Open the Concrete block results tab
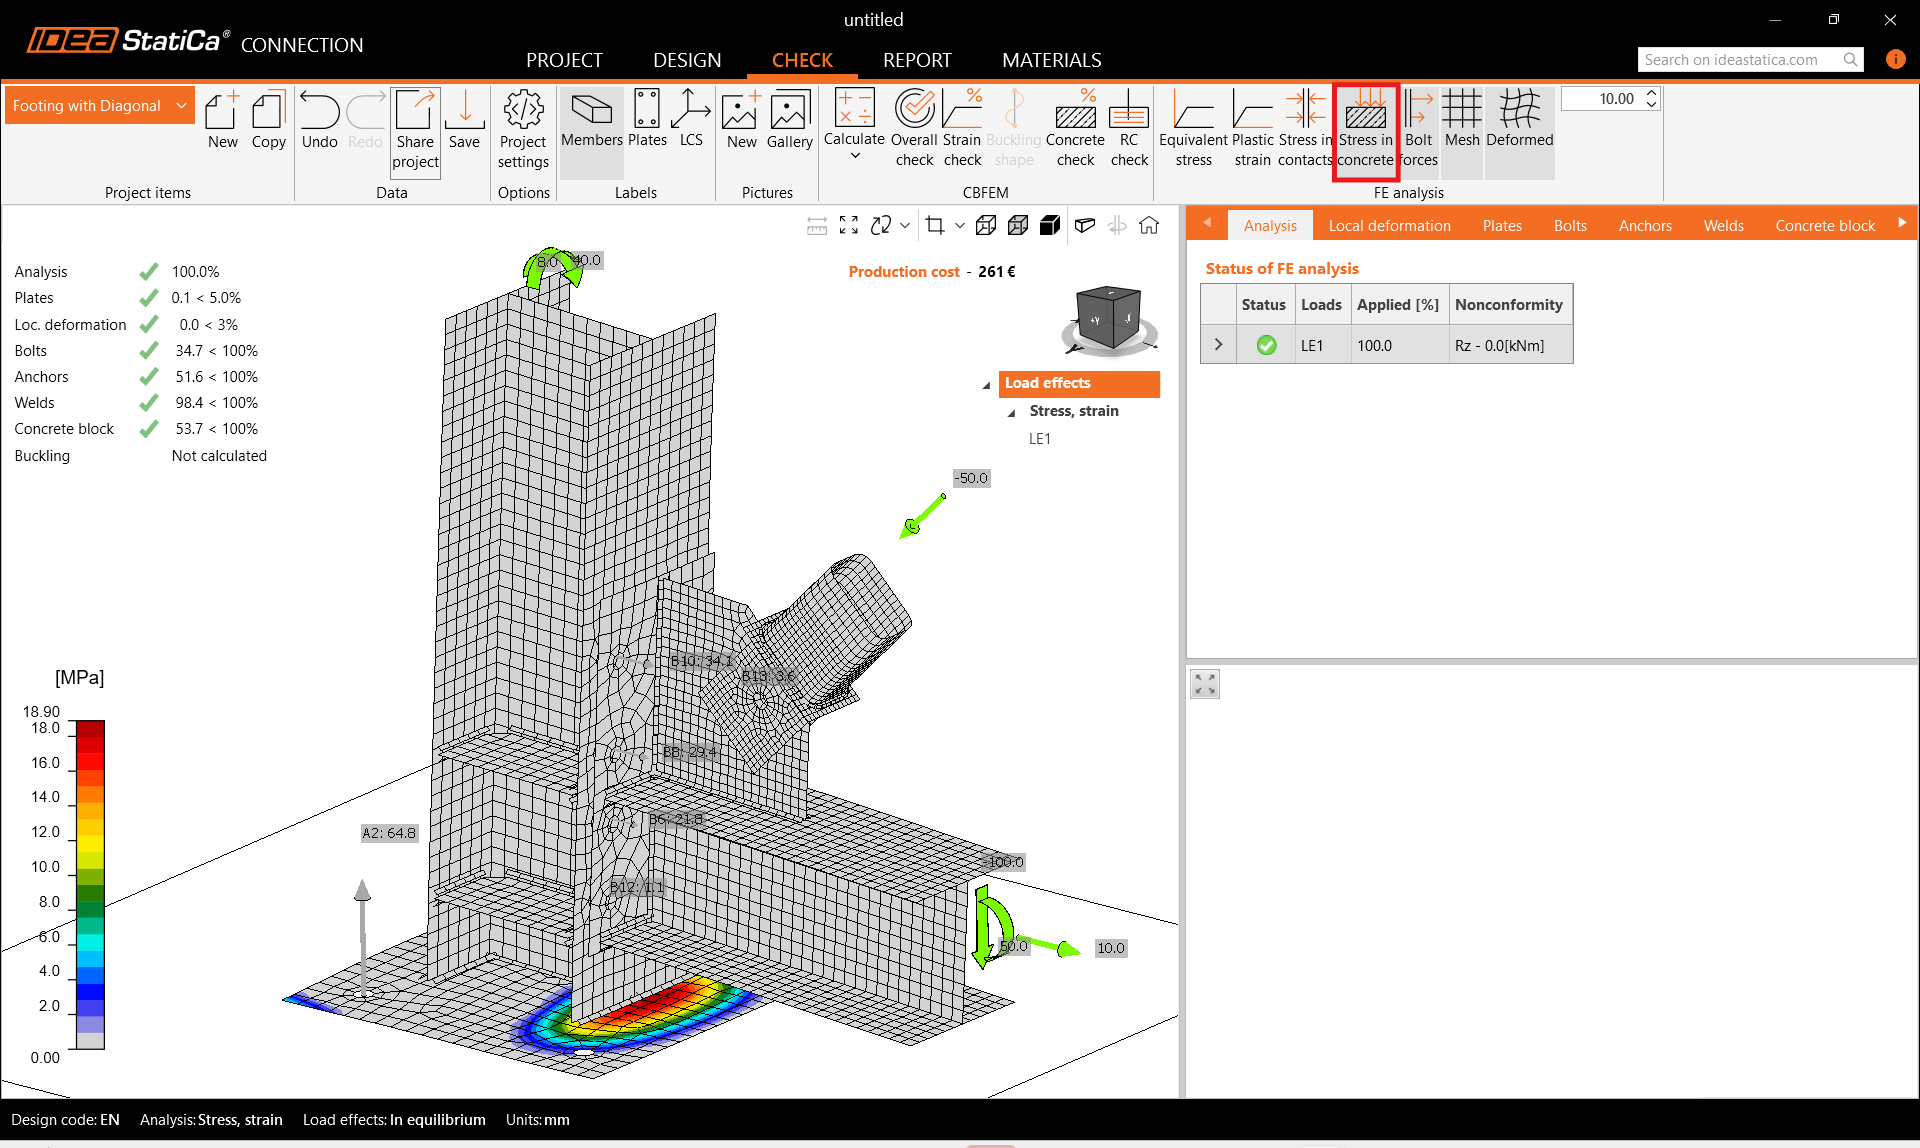Viewport: 1920px width, 1148px height. [x=1825, y=226]
